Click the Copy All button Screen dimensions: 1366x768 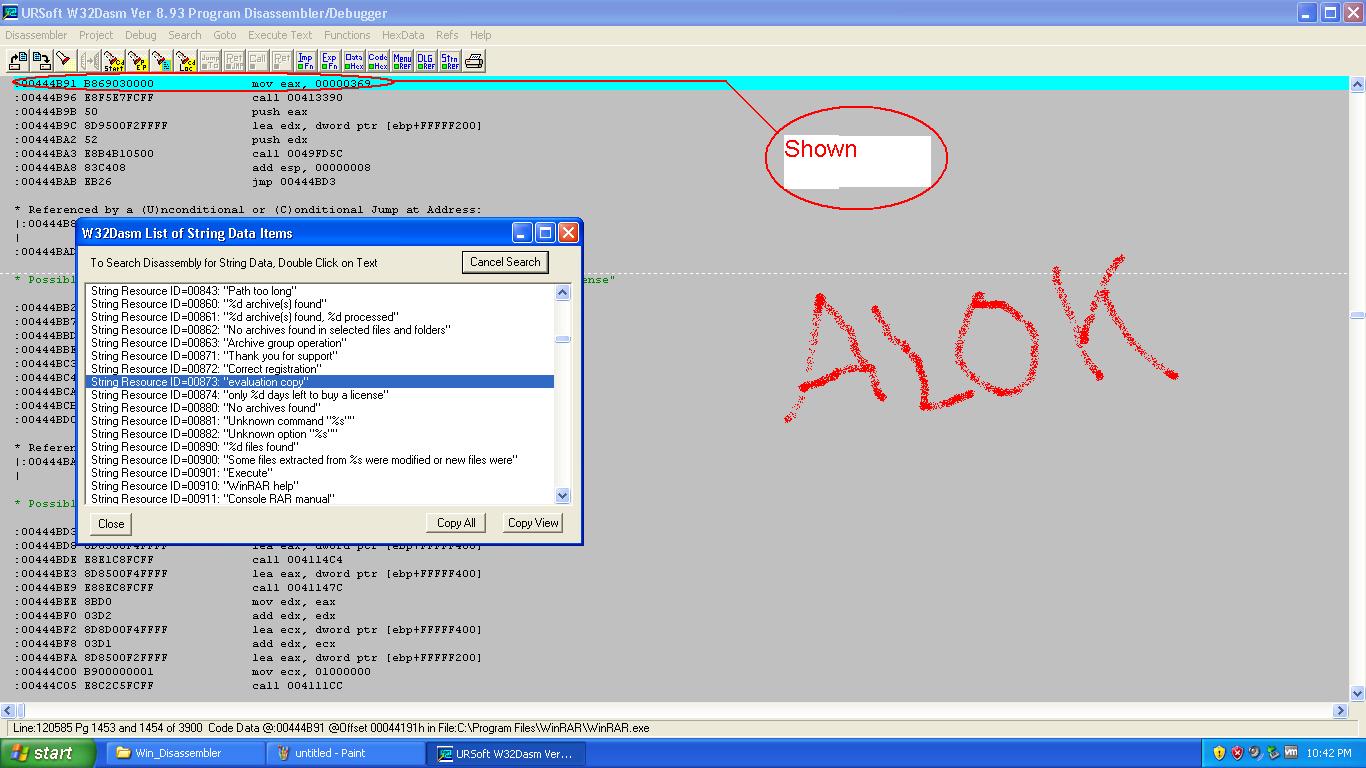pos(456,522)
